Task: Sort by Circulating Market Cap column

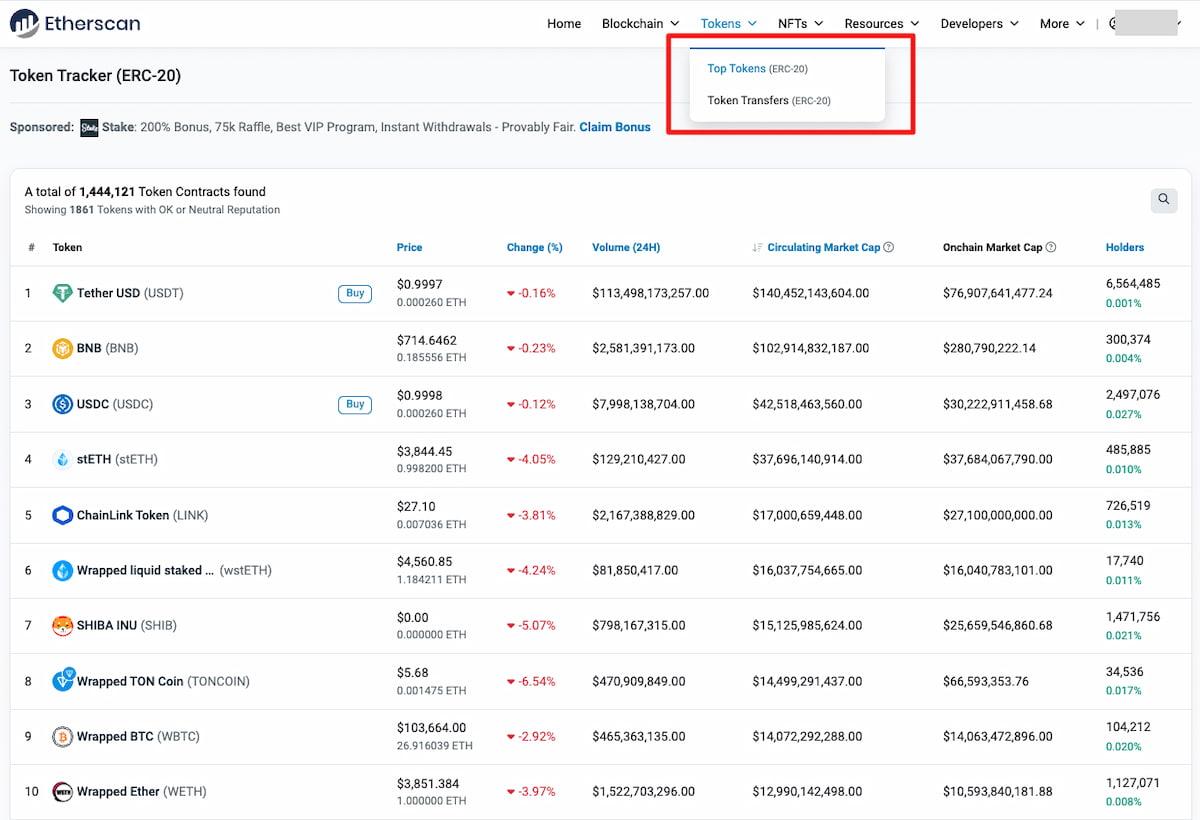Action: 823,247
